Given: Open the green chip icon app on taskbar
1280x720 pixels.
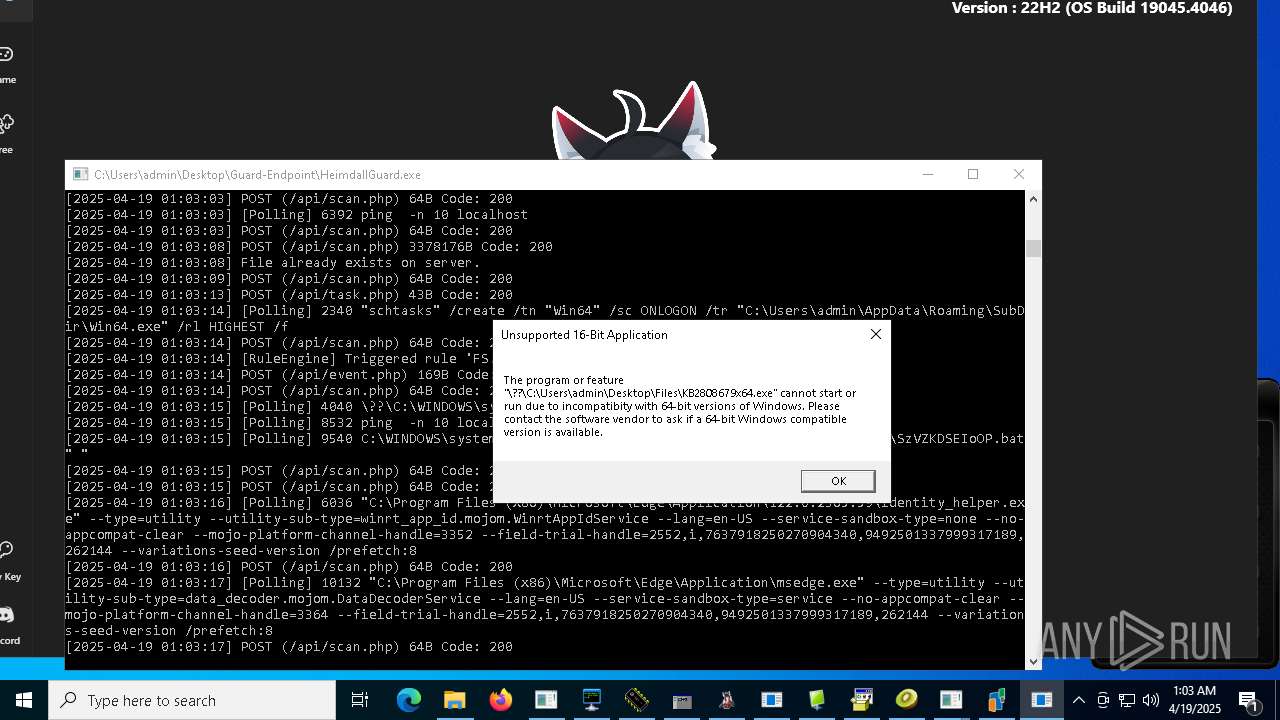Looking at the screenshot, I should tap(636, 700).
